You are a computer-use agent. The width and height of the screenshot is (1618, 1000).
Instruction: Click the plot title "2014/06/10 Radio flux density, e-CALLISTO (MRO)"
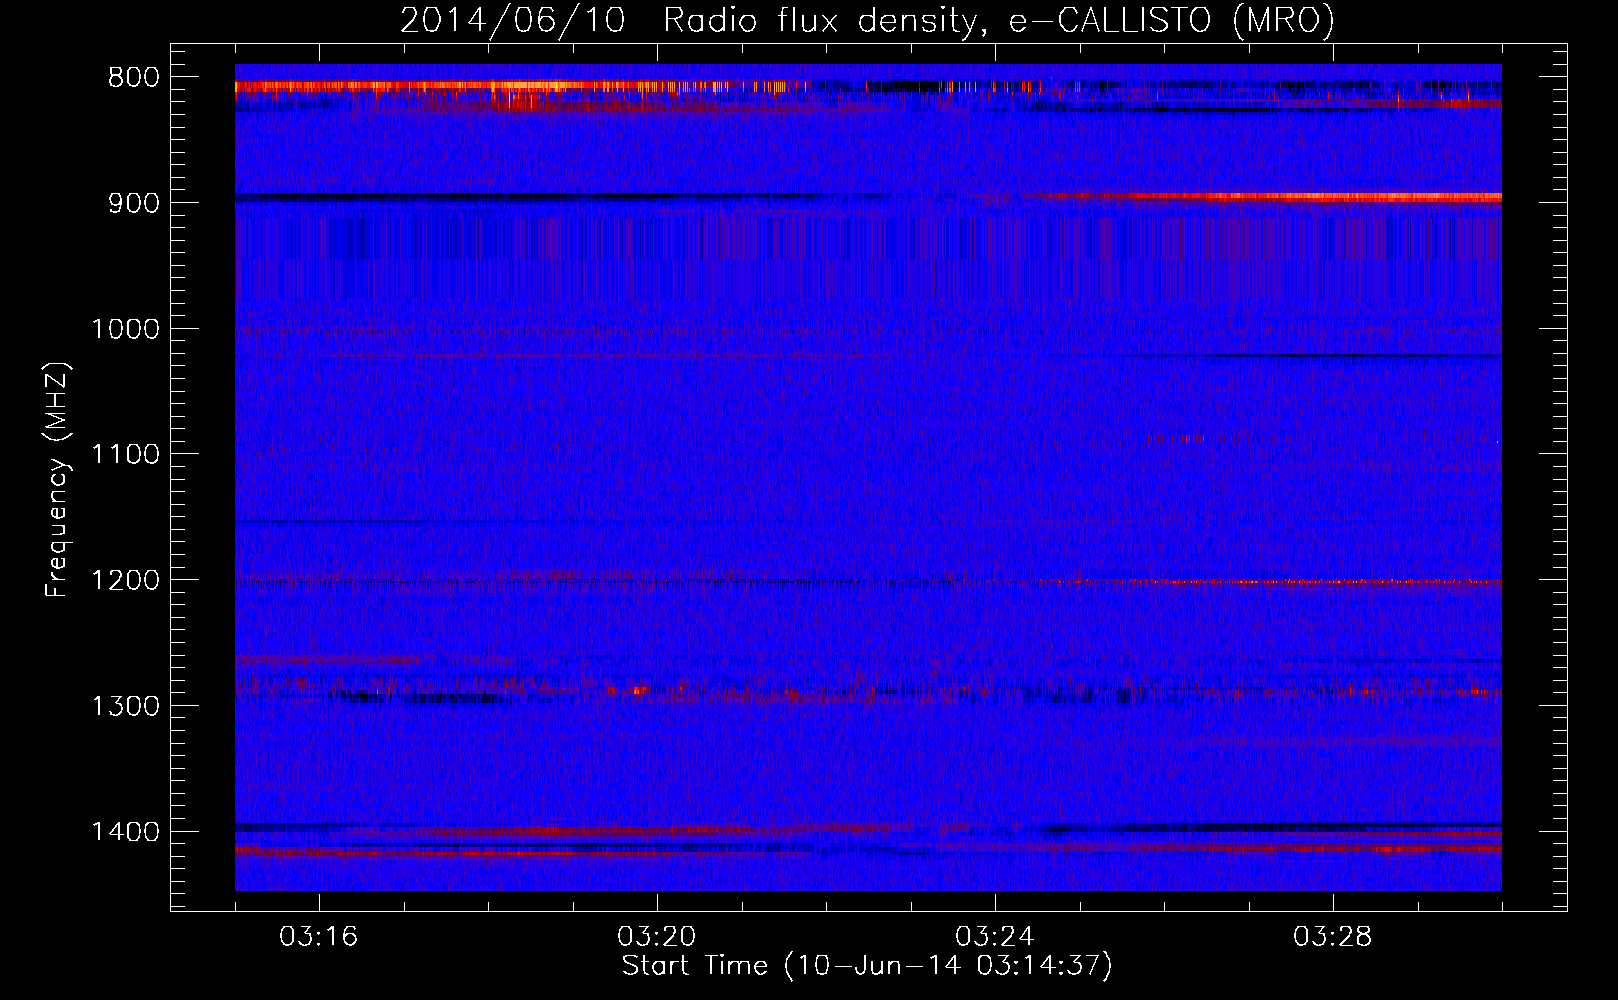(x=867, y=20)
